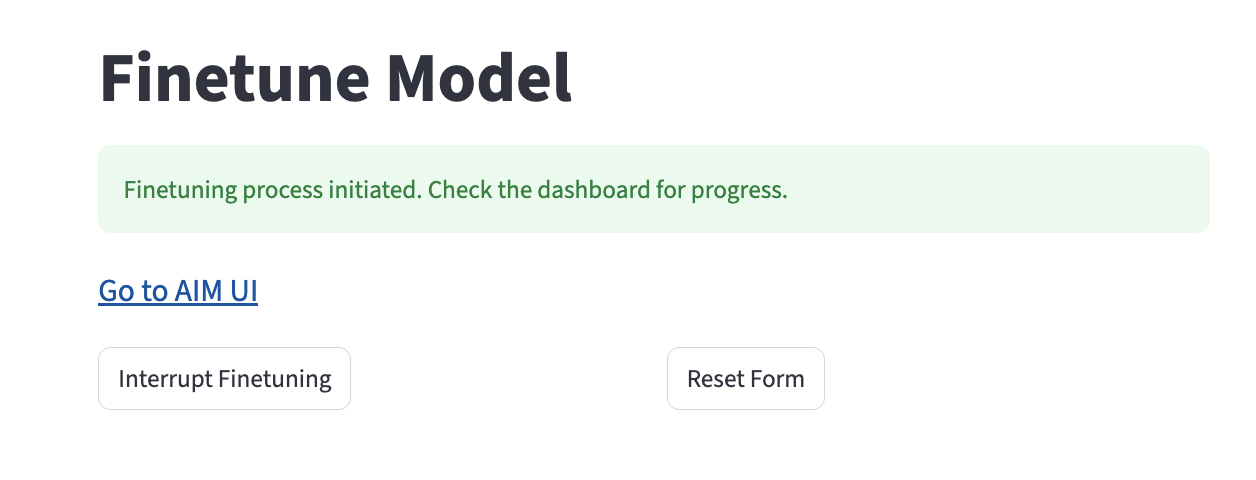The image size is (1256, 480).
Task: Click the word 'Finetune' in the heading
Action: pyautogui.click(x=236, y=79)
